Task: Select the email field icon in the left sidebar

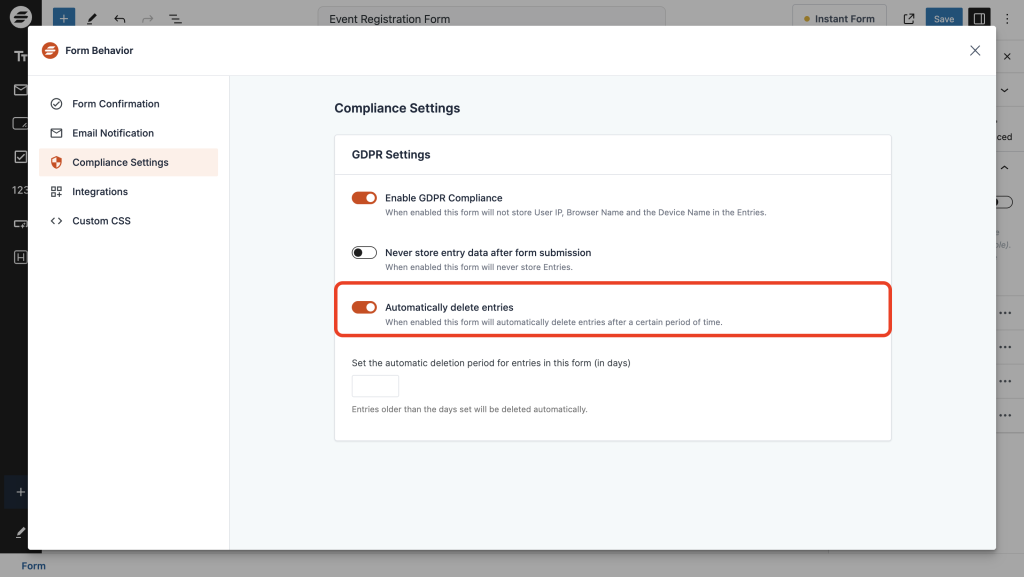Action: pos(20,90)
